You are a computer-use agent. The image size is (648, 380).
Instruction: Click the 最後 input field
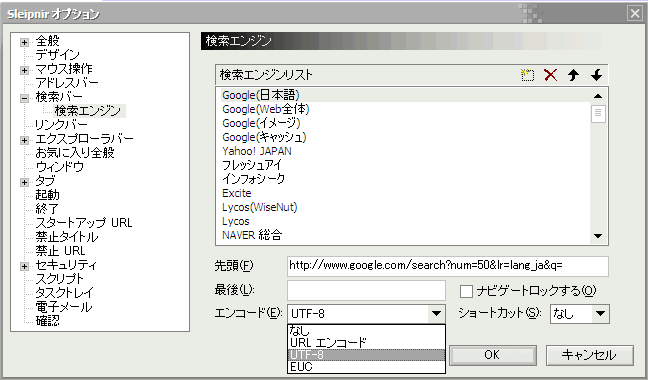point(366,290)
